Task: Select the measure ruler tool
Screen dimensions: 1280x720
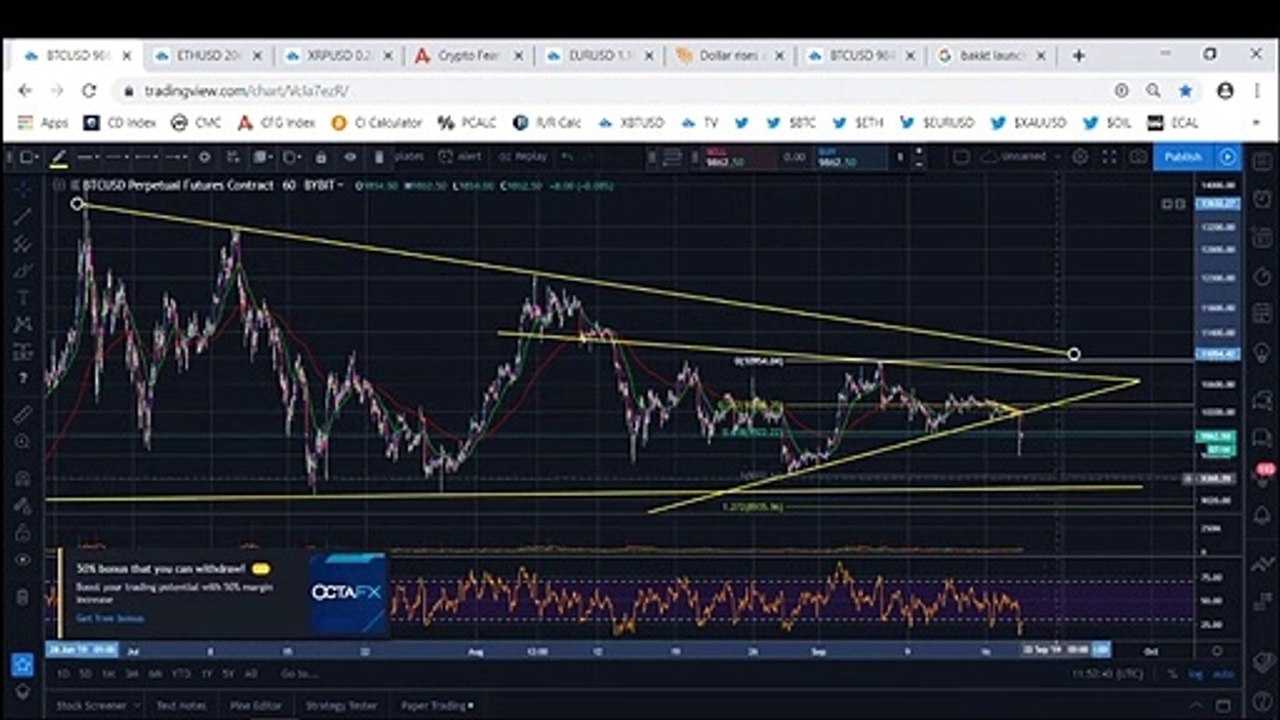Action: 22,413
